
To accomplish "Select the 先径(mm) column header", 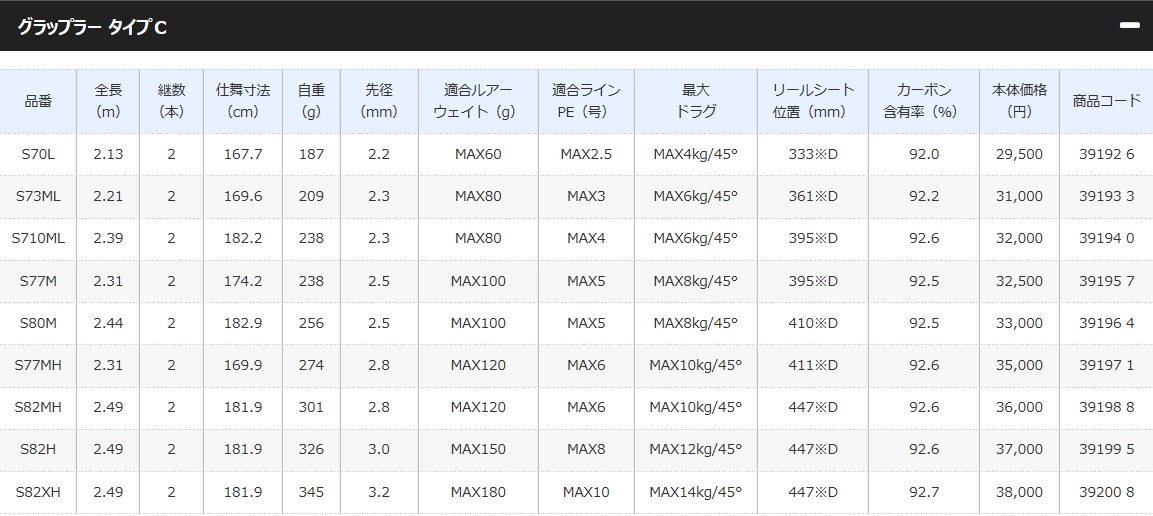I will (x=379, y=101).
